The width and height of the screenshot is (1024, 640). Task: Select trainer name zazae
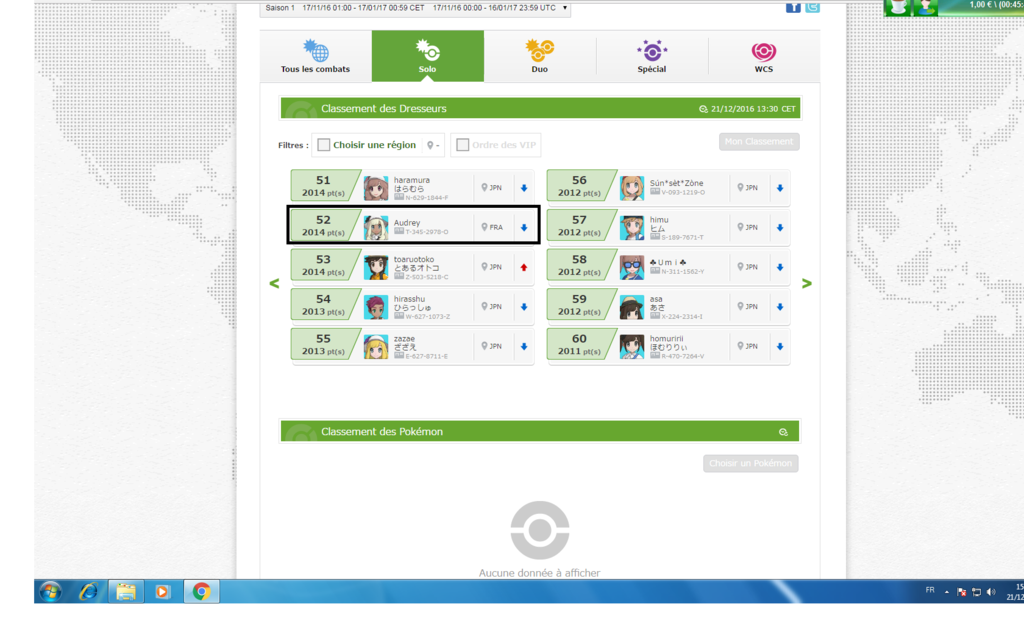[x=404, y=339]
